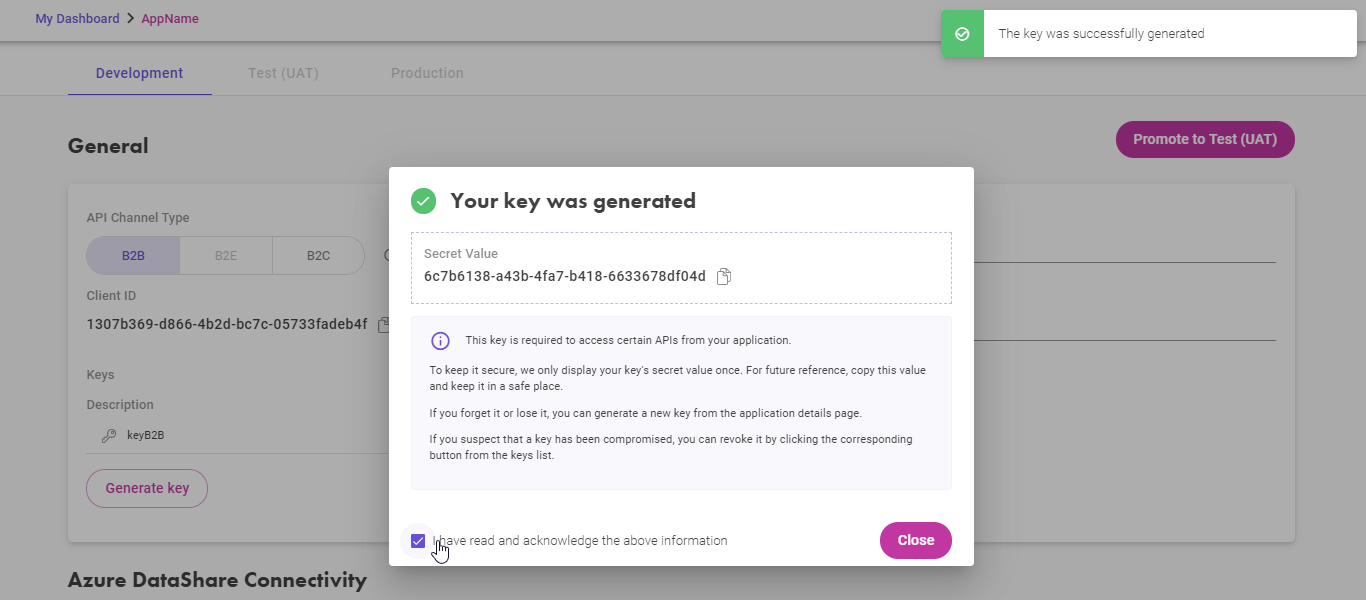The height and width of the screenshot is (600, 1366).
Task: Click the AppName breadcrumb
Action: 170,19
